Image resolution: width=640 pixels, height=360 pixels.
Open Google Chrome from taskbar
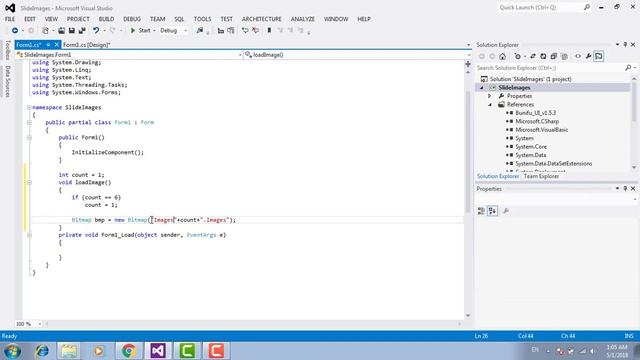point(129,351)
